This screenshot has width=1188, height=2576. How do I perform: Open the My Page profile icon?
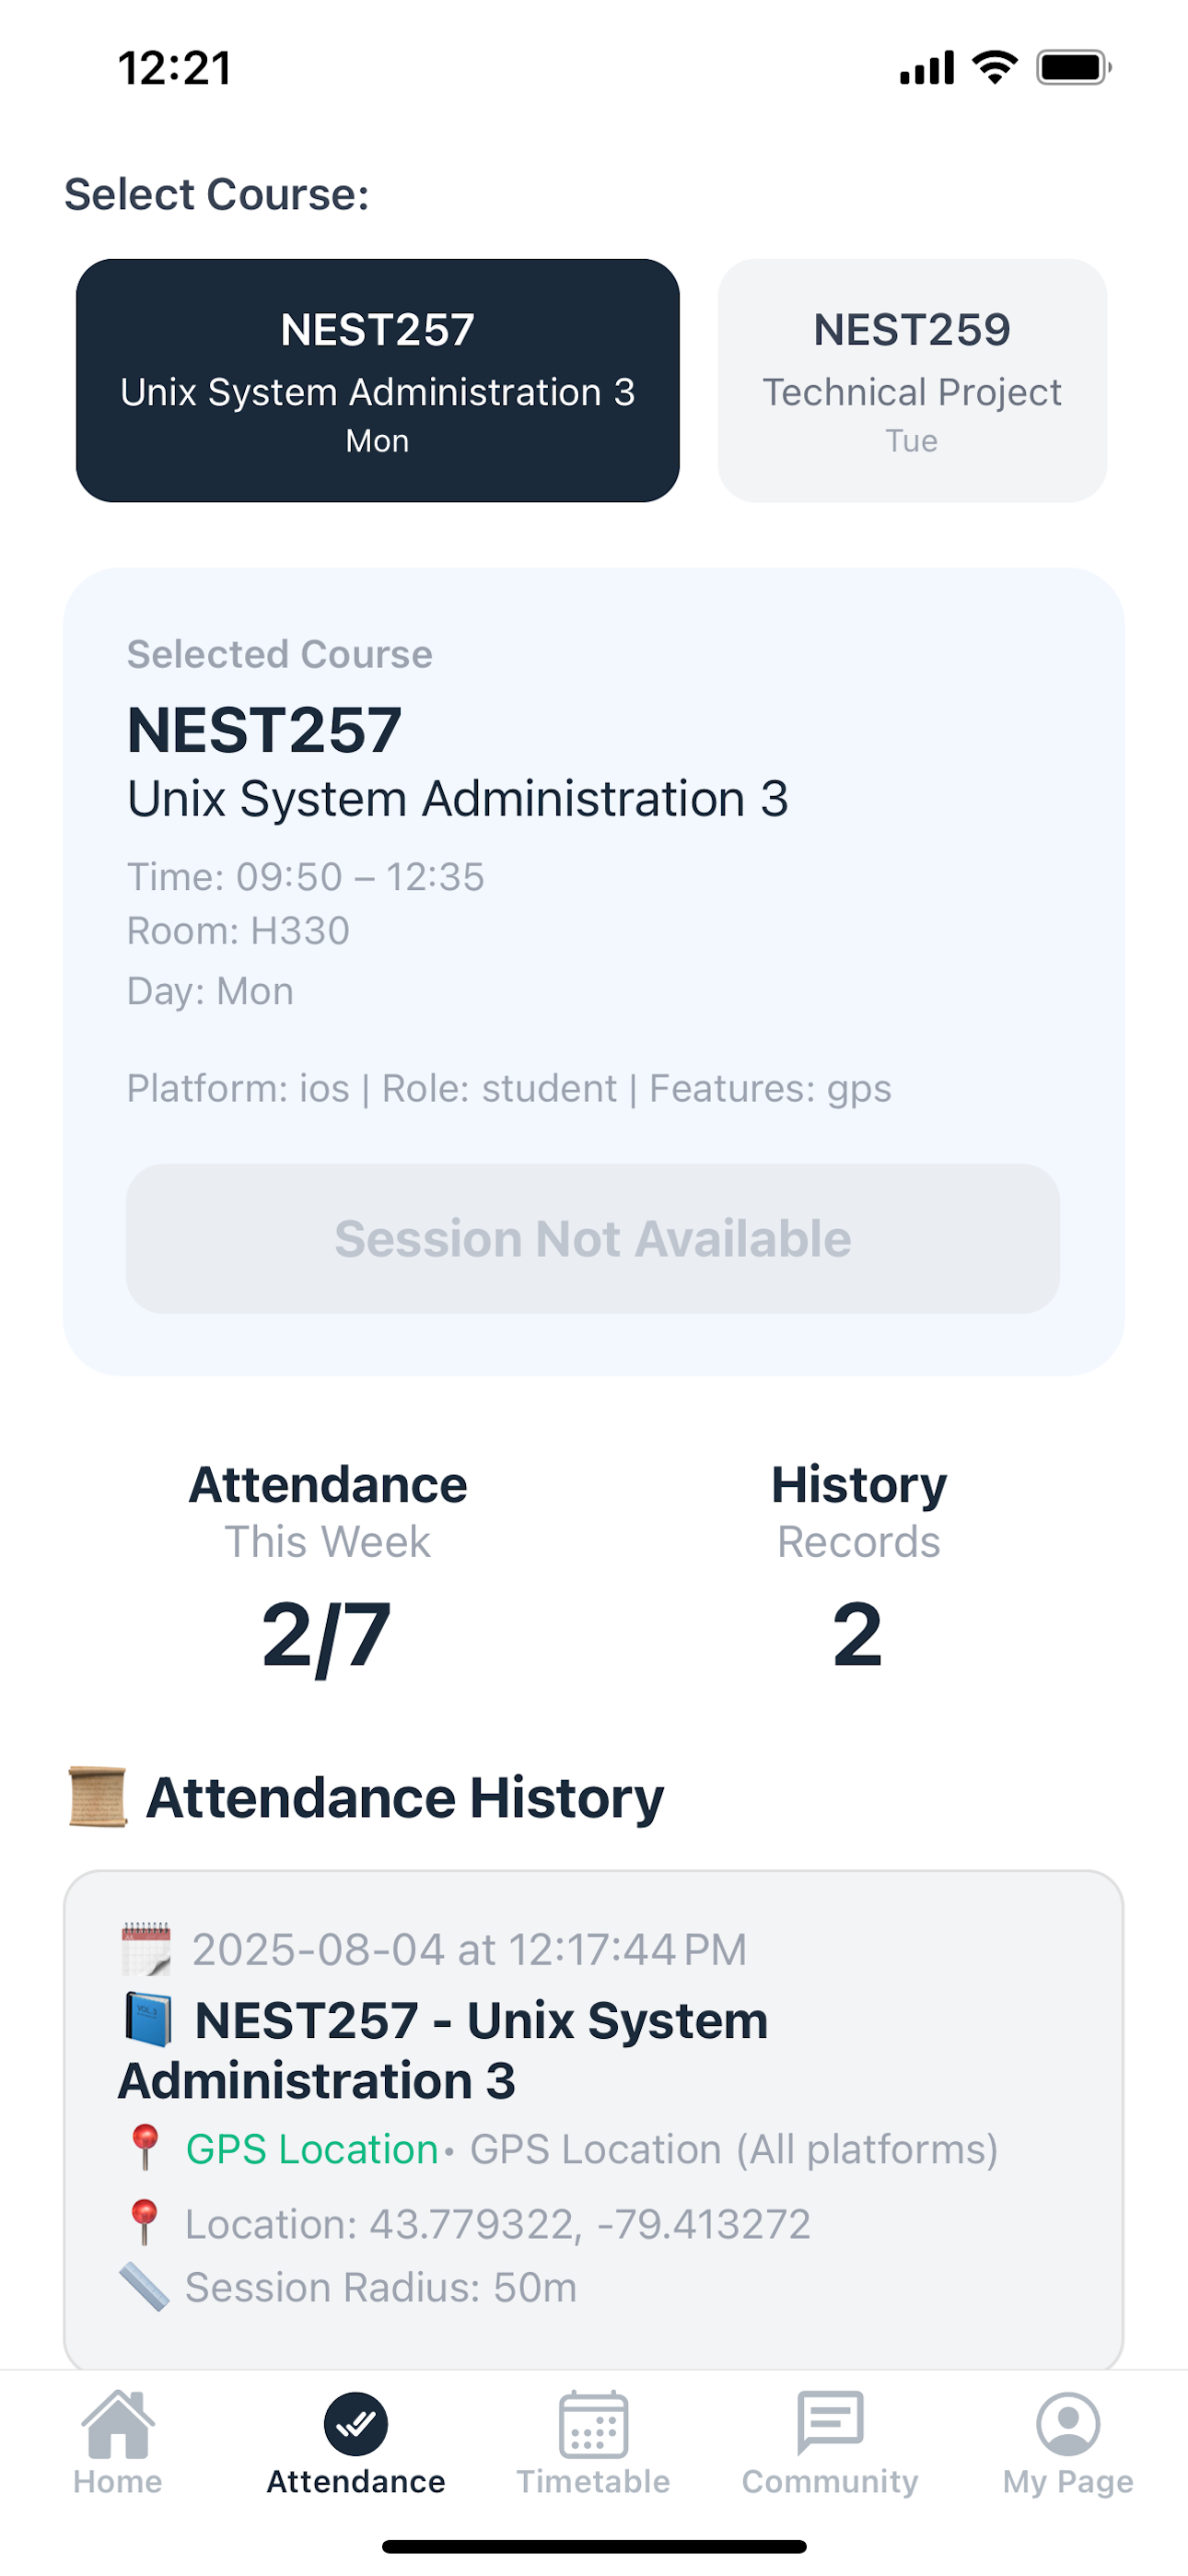(1068, 2424)
